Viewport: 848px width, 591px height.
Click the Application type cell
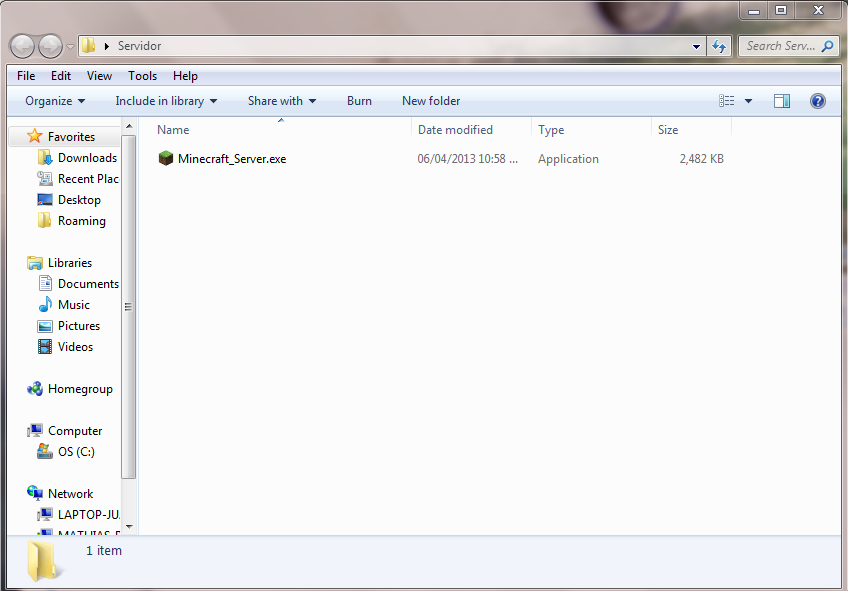coord(568,159)
